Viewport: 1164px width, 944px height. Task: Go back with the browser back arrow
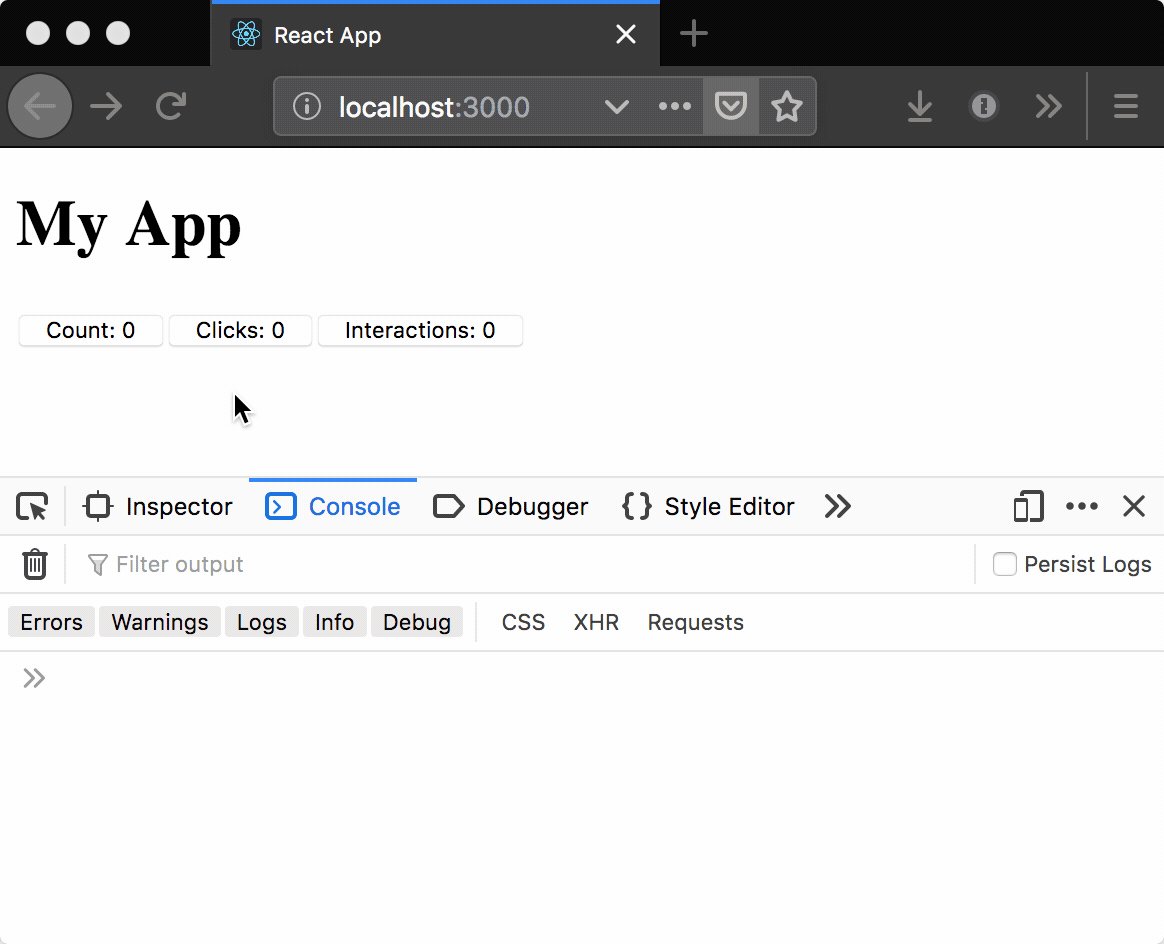click(x=40, y=106)
